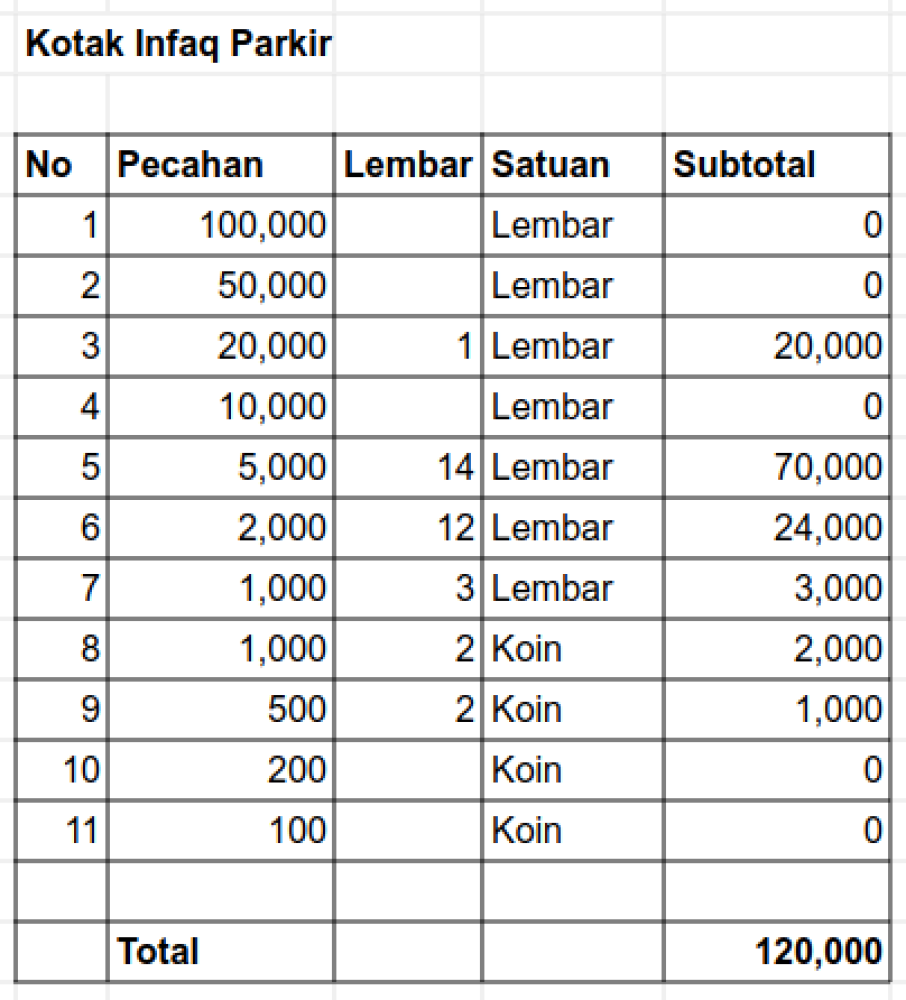
Task: Click the 10,000 denomination cell
Action: (220, 407)
